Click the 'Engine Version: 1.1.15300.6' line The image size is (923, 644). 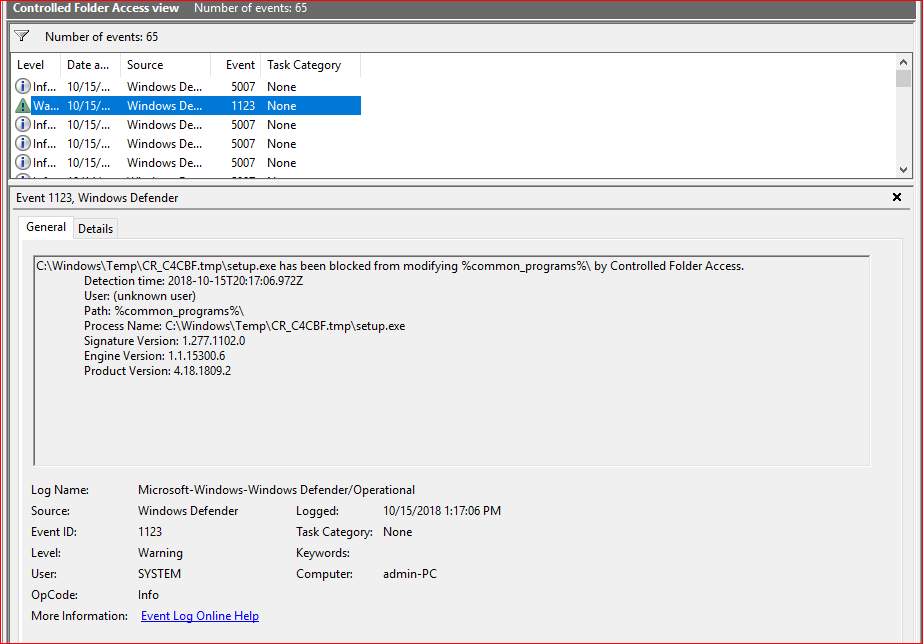pyautogui.click(x=155, y=356)
